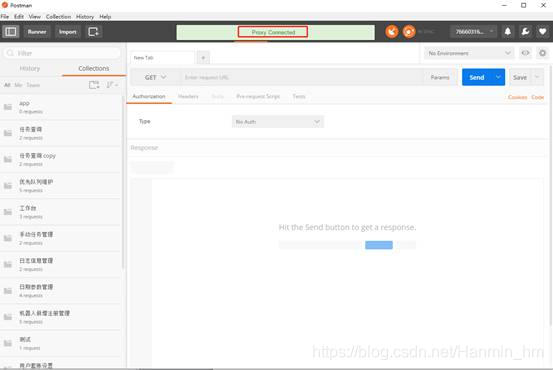The width and height of the screenshot is (553, 370).
Task: Send the request
Action: 476,77
